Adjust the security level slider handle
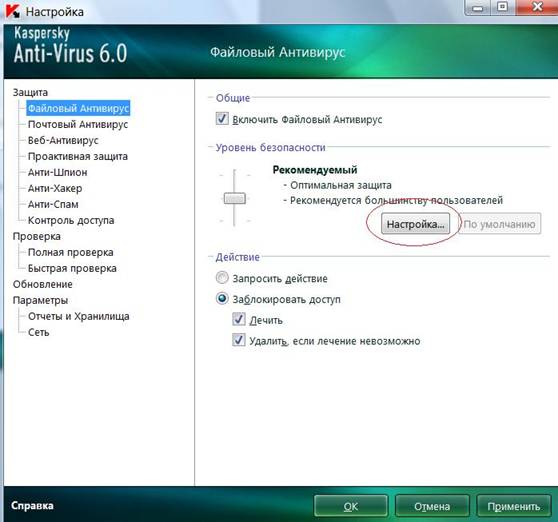The width and height of the screenshot is (558, 522). [235, 198]
